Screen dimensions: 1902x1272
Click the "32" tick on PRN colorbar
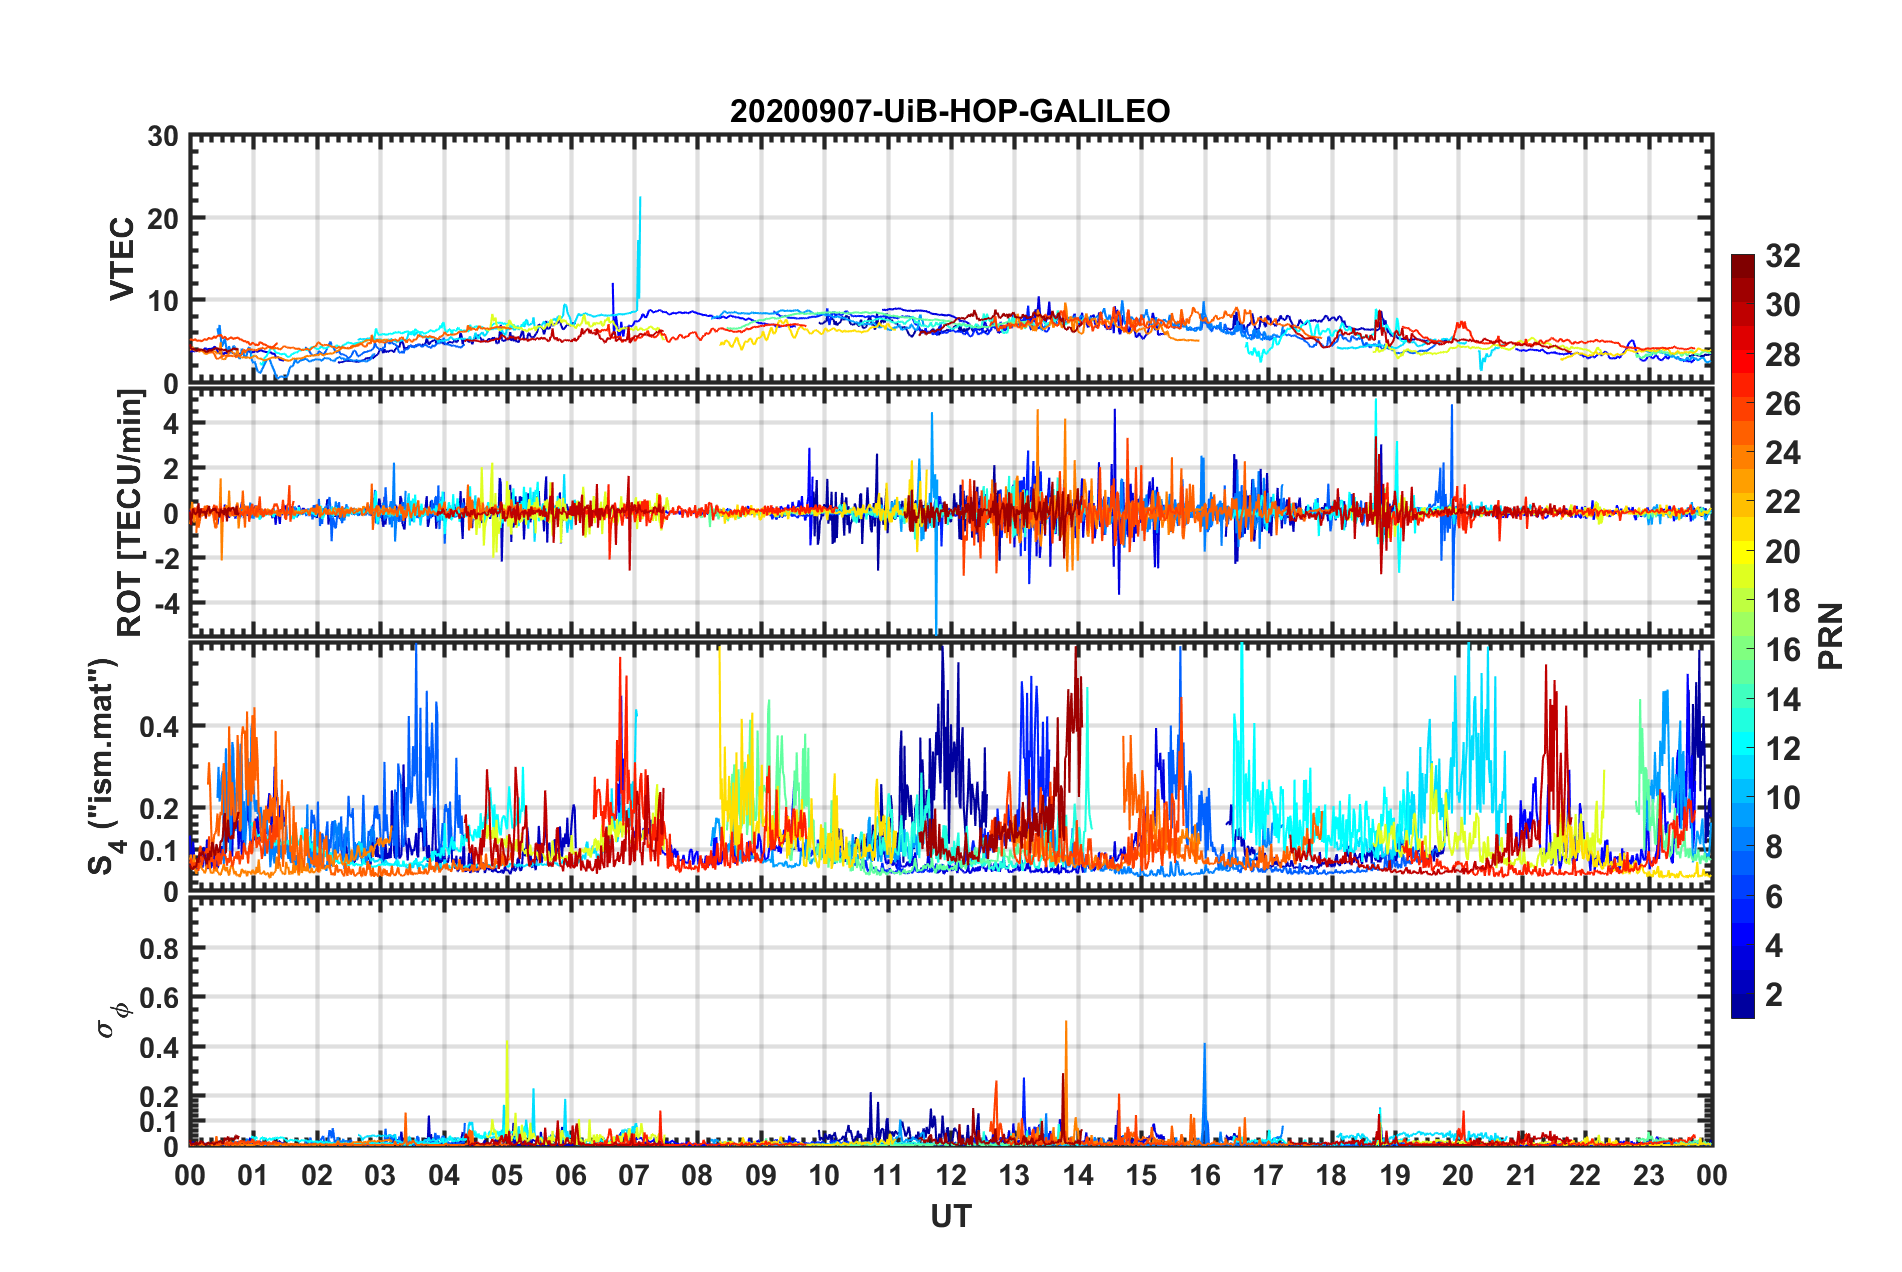[x=1782, y=256]
